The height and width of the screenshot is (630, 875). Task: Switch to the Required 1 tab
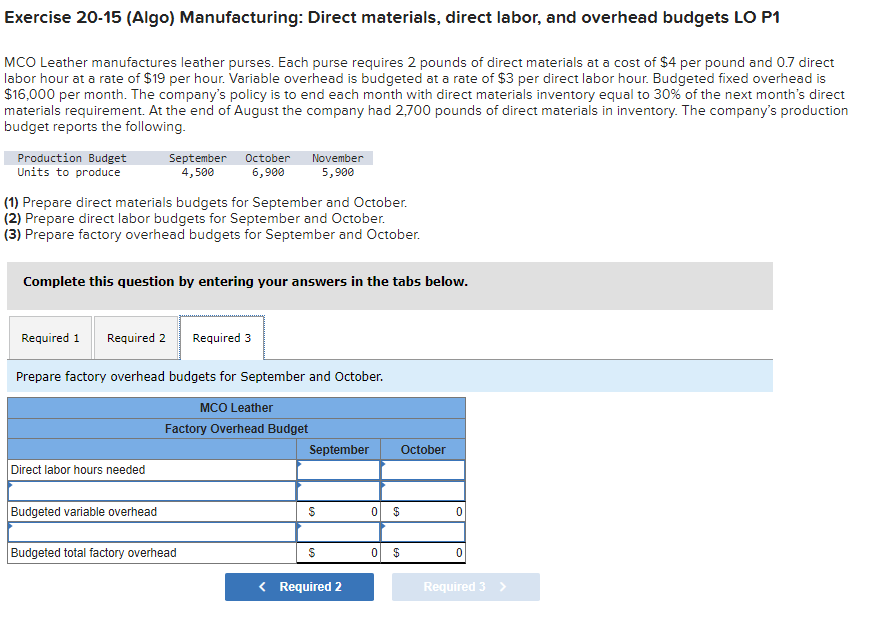point(50,338)
